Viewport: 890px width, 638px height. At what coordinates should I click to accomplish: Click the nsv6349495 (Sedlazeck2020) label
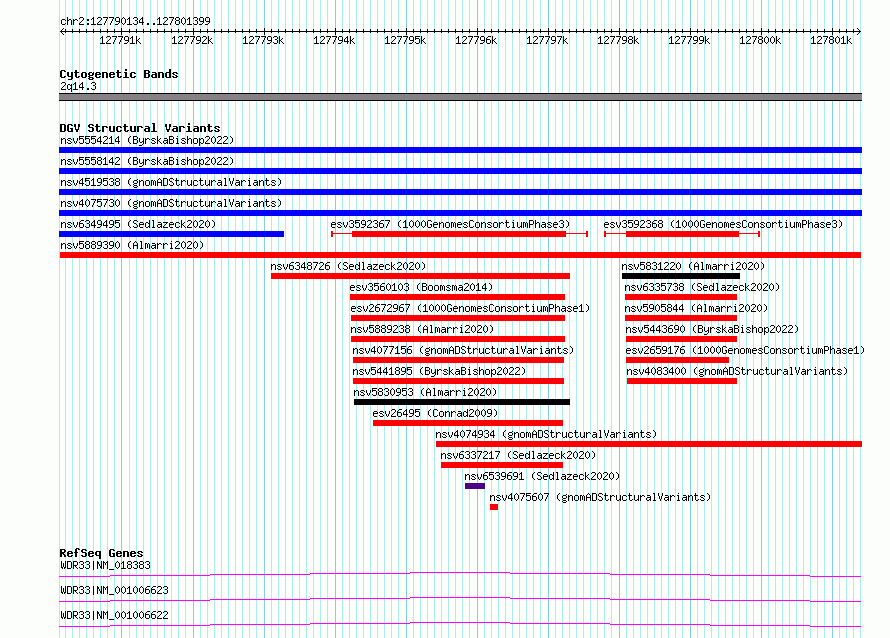pyautogui.click(x=138, y=224)
